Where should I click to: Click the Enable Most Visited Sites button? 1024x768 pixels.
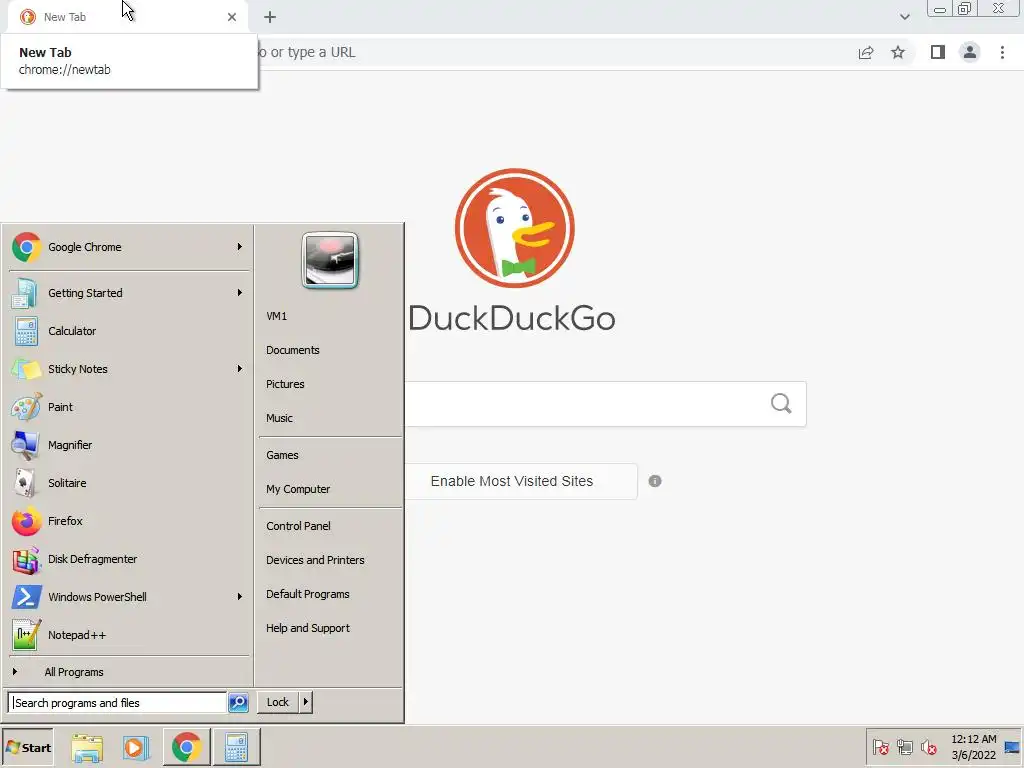(520, 481)
